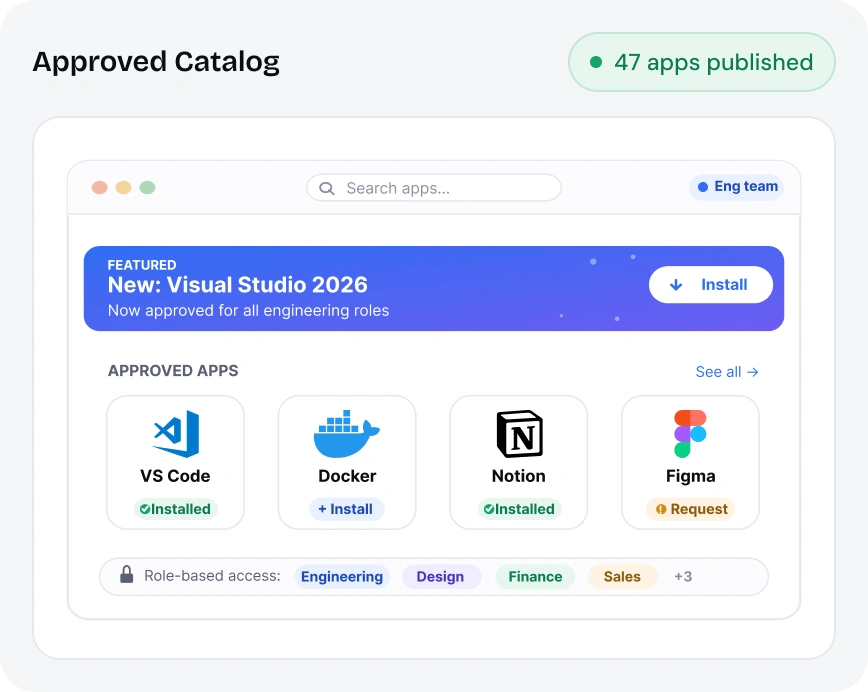
Task: Select the Engineering role tag
Action: [342, 577]
